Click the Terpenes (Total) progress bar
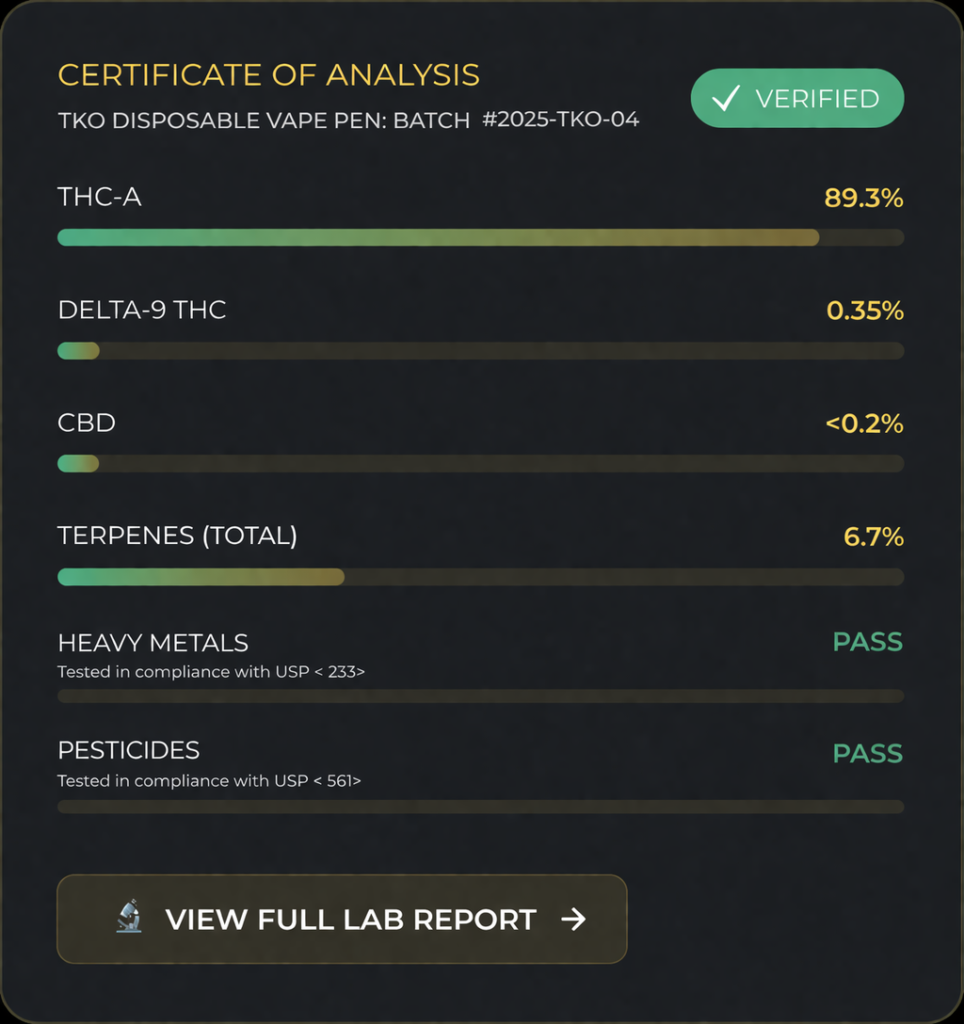Screen dimensions: 964x1024 (x=481, y=577)
